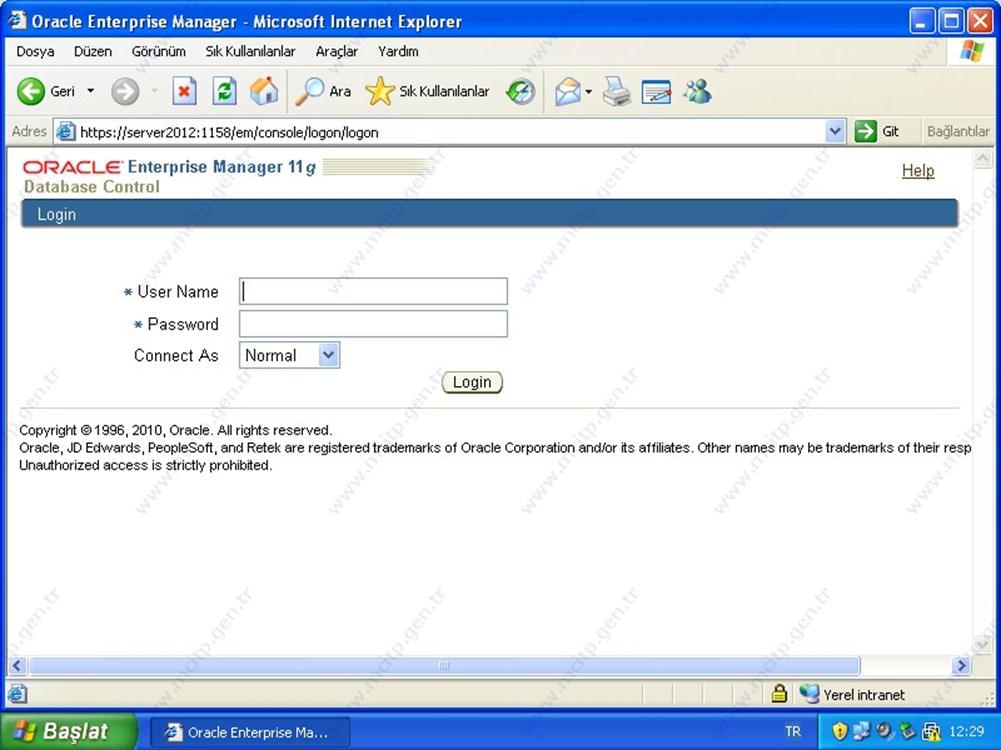Click the horizontal scrollbar left arrow
This screenshot has width=1001, height=750.
[x=17, y=666]
